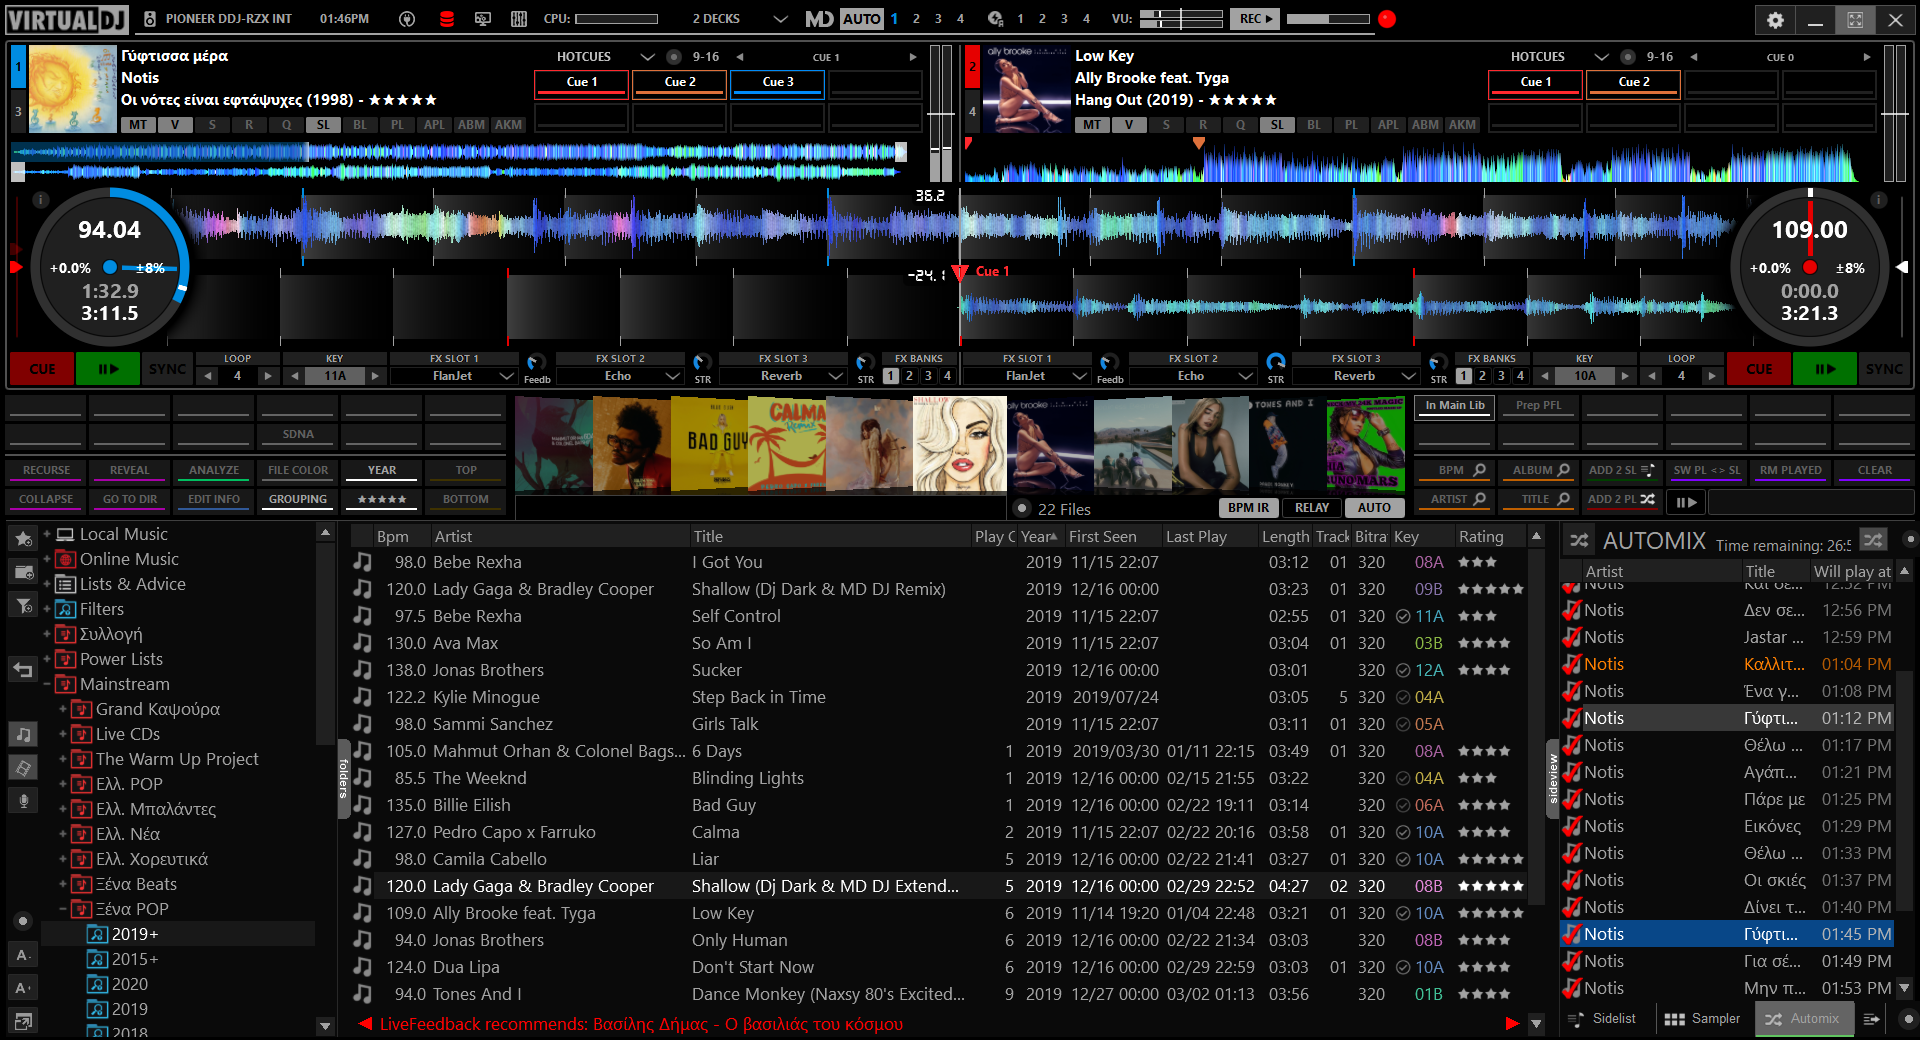Select FX bank 2 on left deck
The height and width of the screenshot is (1040, 1920).
tap(909, 376)
